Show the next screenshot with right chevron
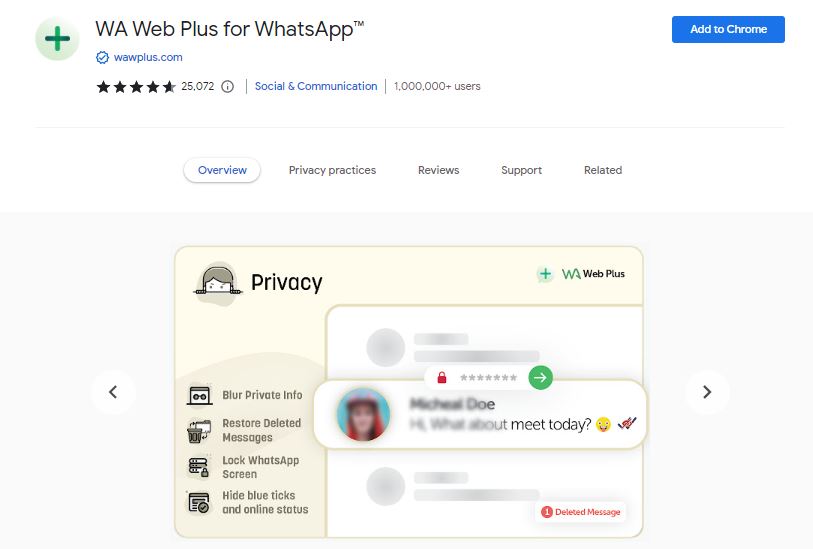The image size is (813, 549). [707, 392]
